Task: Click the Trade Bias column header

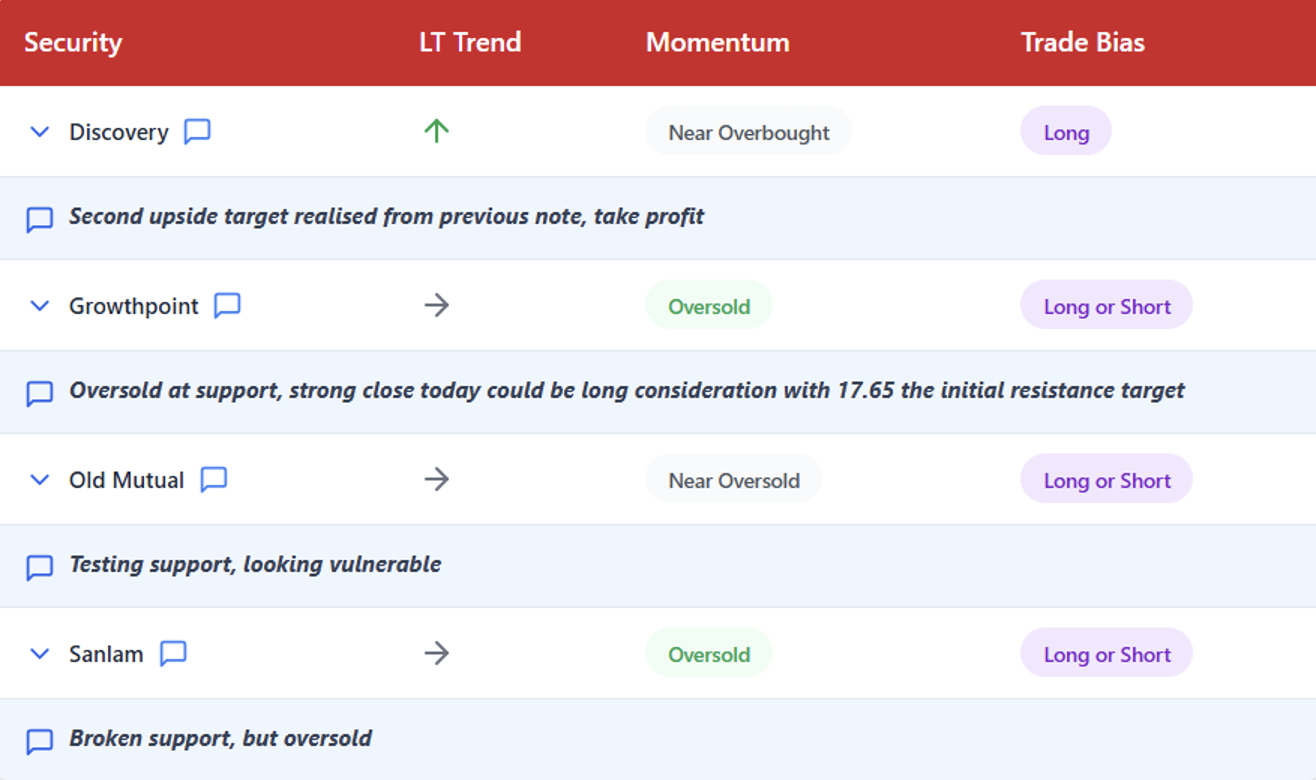Action: tap(1082, 43)
